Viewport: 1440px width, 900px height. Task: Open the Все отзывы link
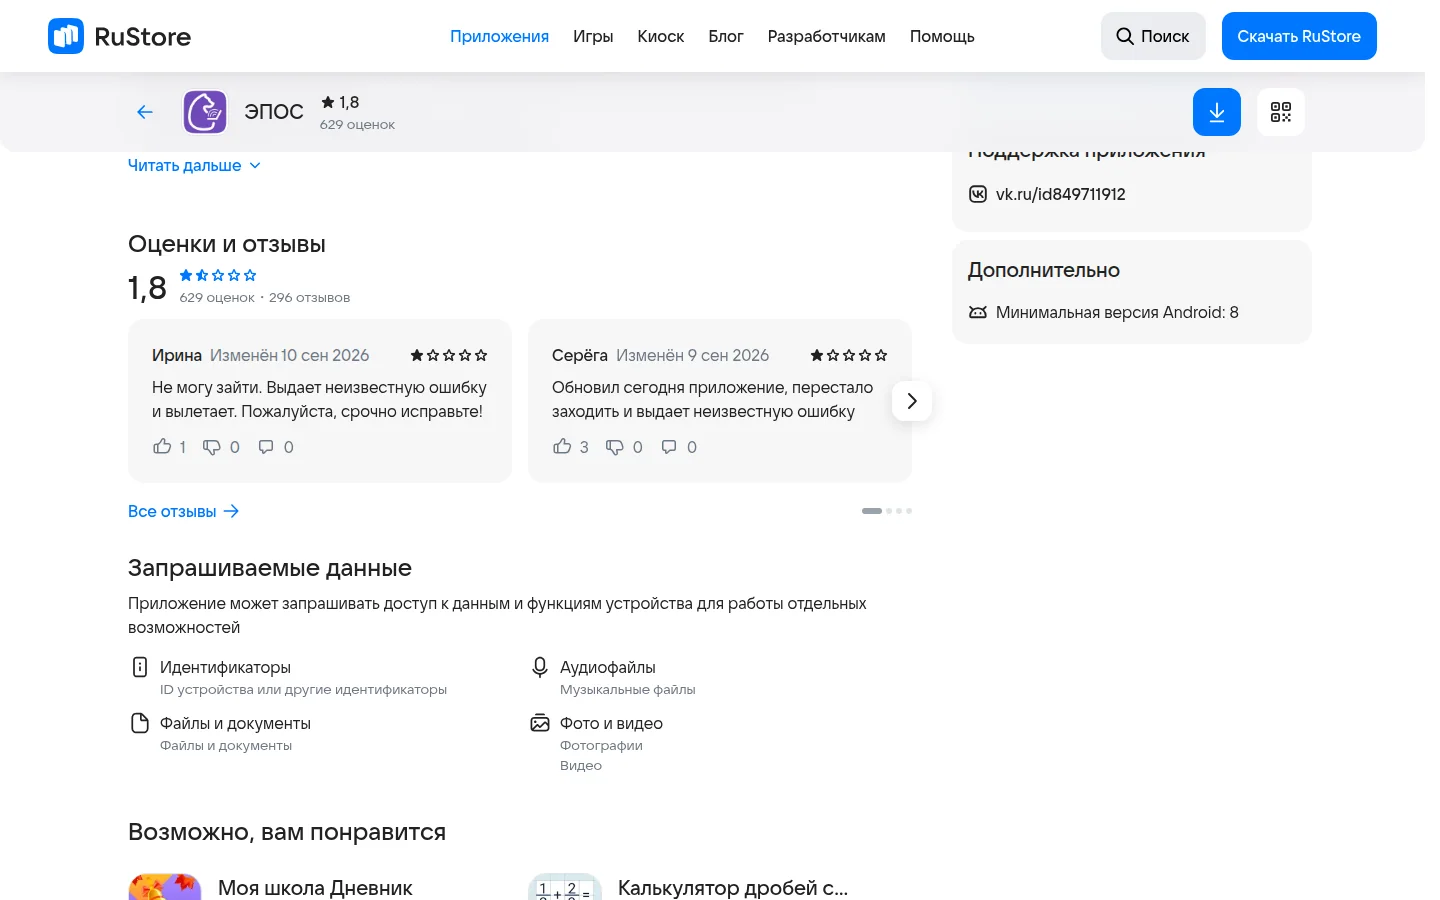(x=184, y=511)
